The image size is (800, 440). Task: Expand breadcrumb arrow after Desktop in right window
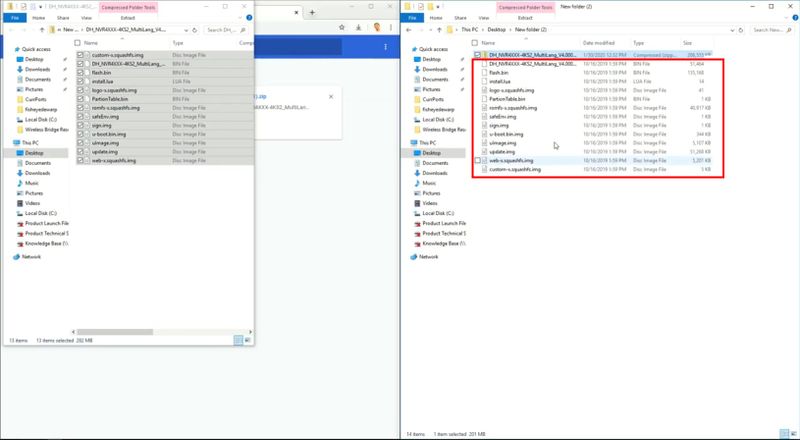tap(511, 30)
